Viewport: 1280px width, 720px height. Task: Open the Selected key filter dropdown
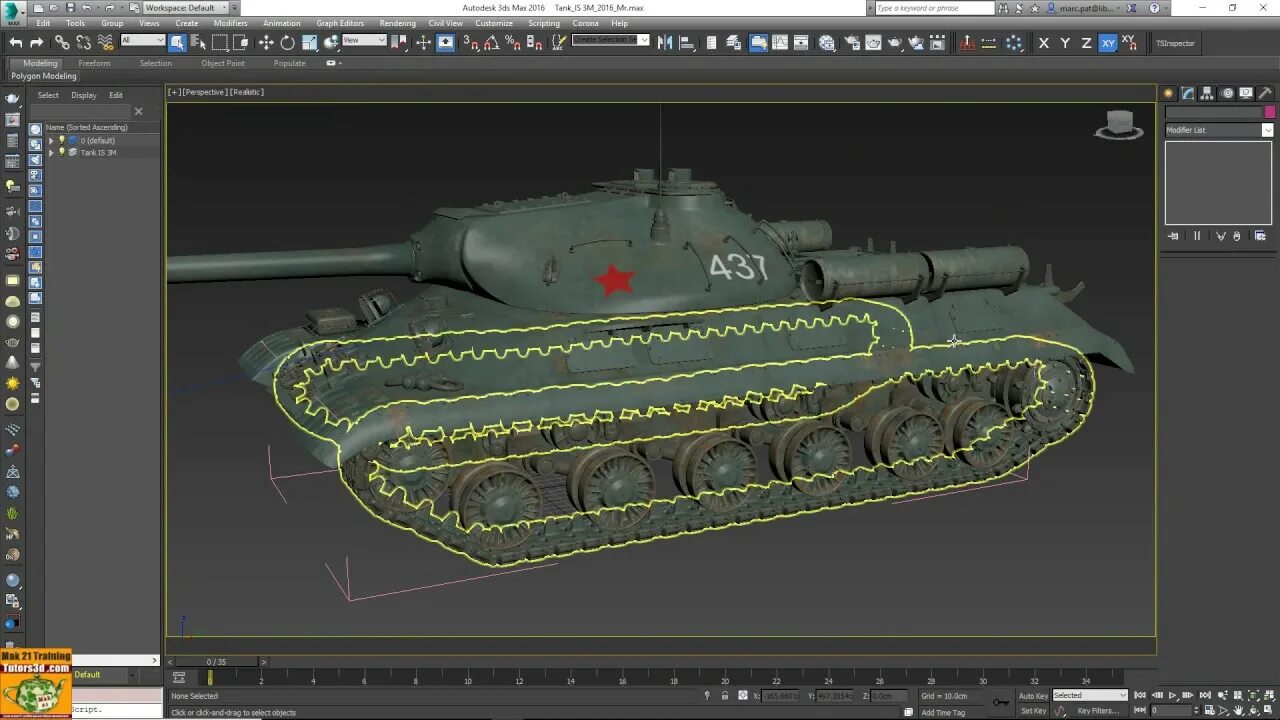coord(1090,695)
